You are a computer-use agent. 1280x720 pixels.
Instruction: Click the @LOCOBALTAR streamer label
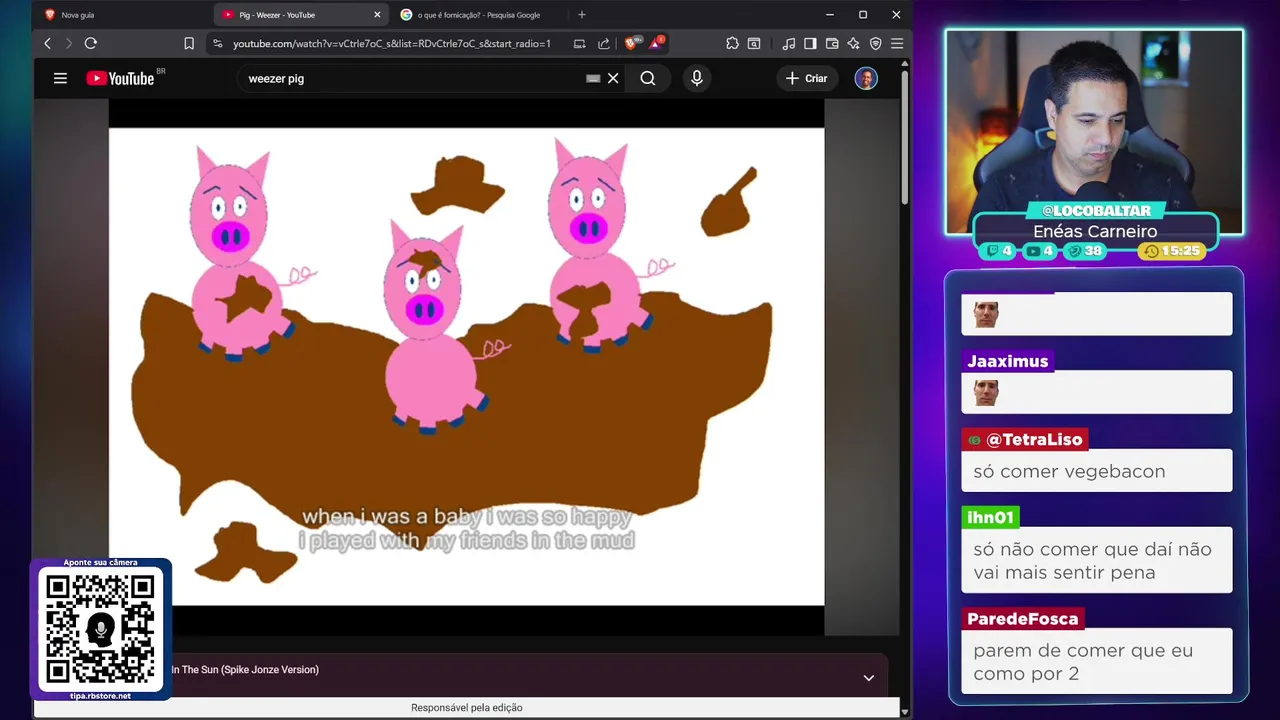coord(1096,211)
